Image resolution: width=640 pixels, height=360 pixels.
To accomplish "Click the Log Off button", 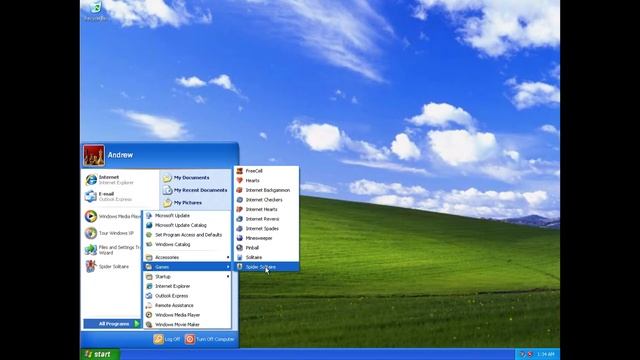I will (167, 339).
